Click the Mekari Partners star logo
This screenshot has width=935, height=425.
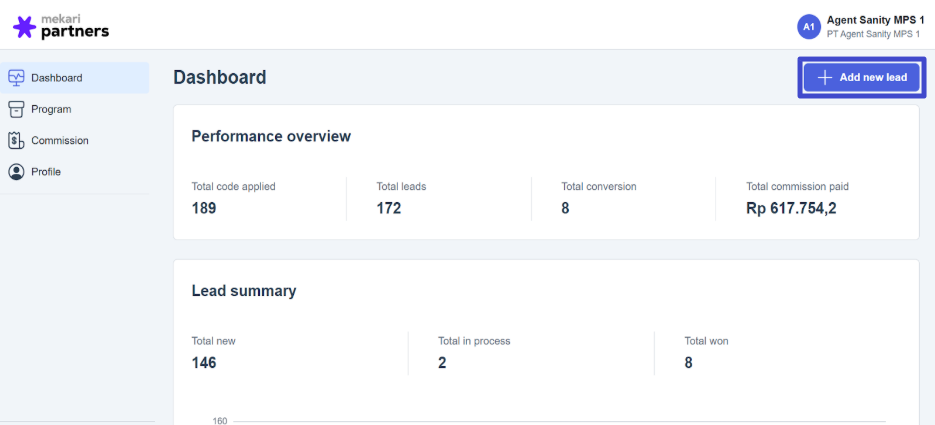(24, 27)
